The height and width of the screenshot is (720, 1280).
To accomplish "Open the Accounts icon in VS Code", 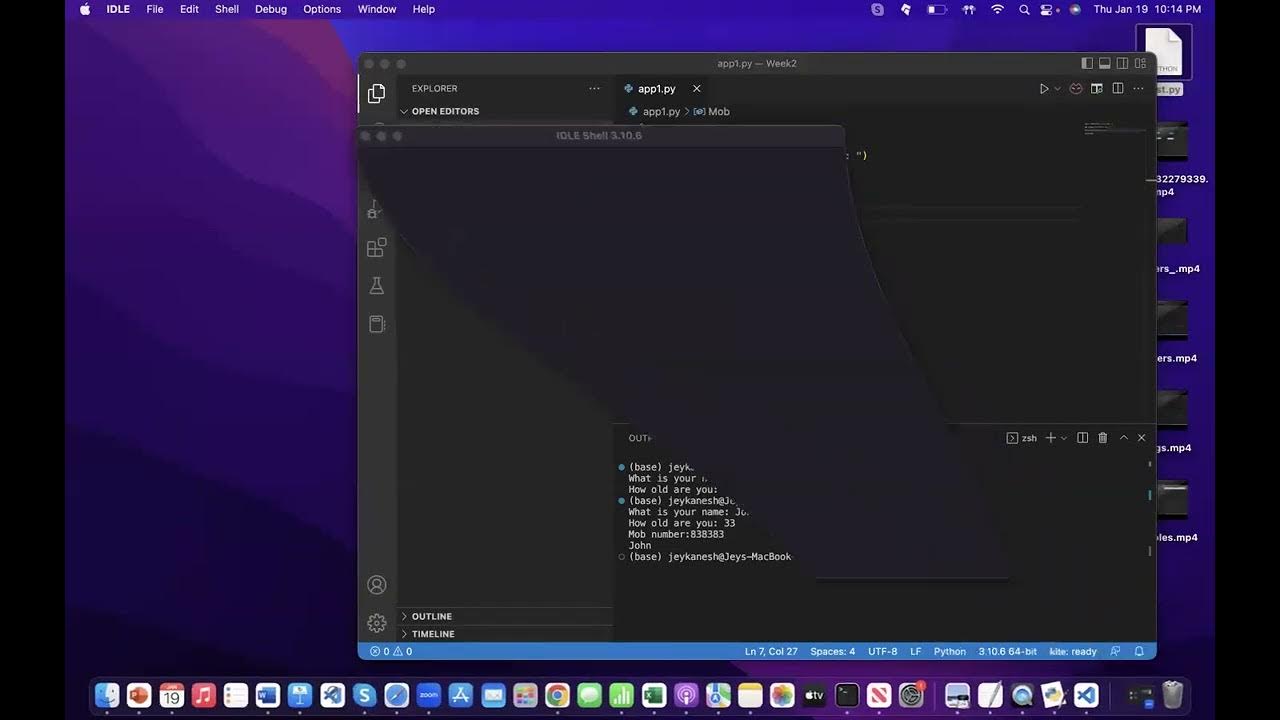I will click(376, 585).
